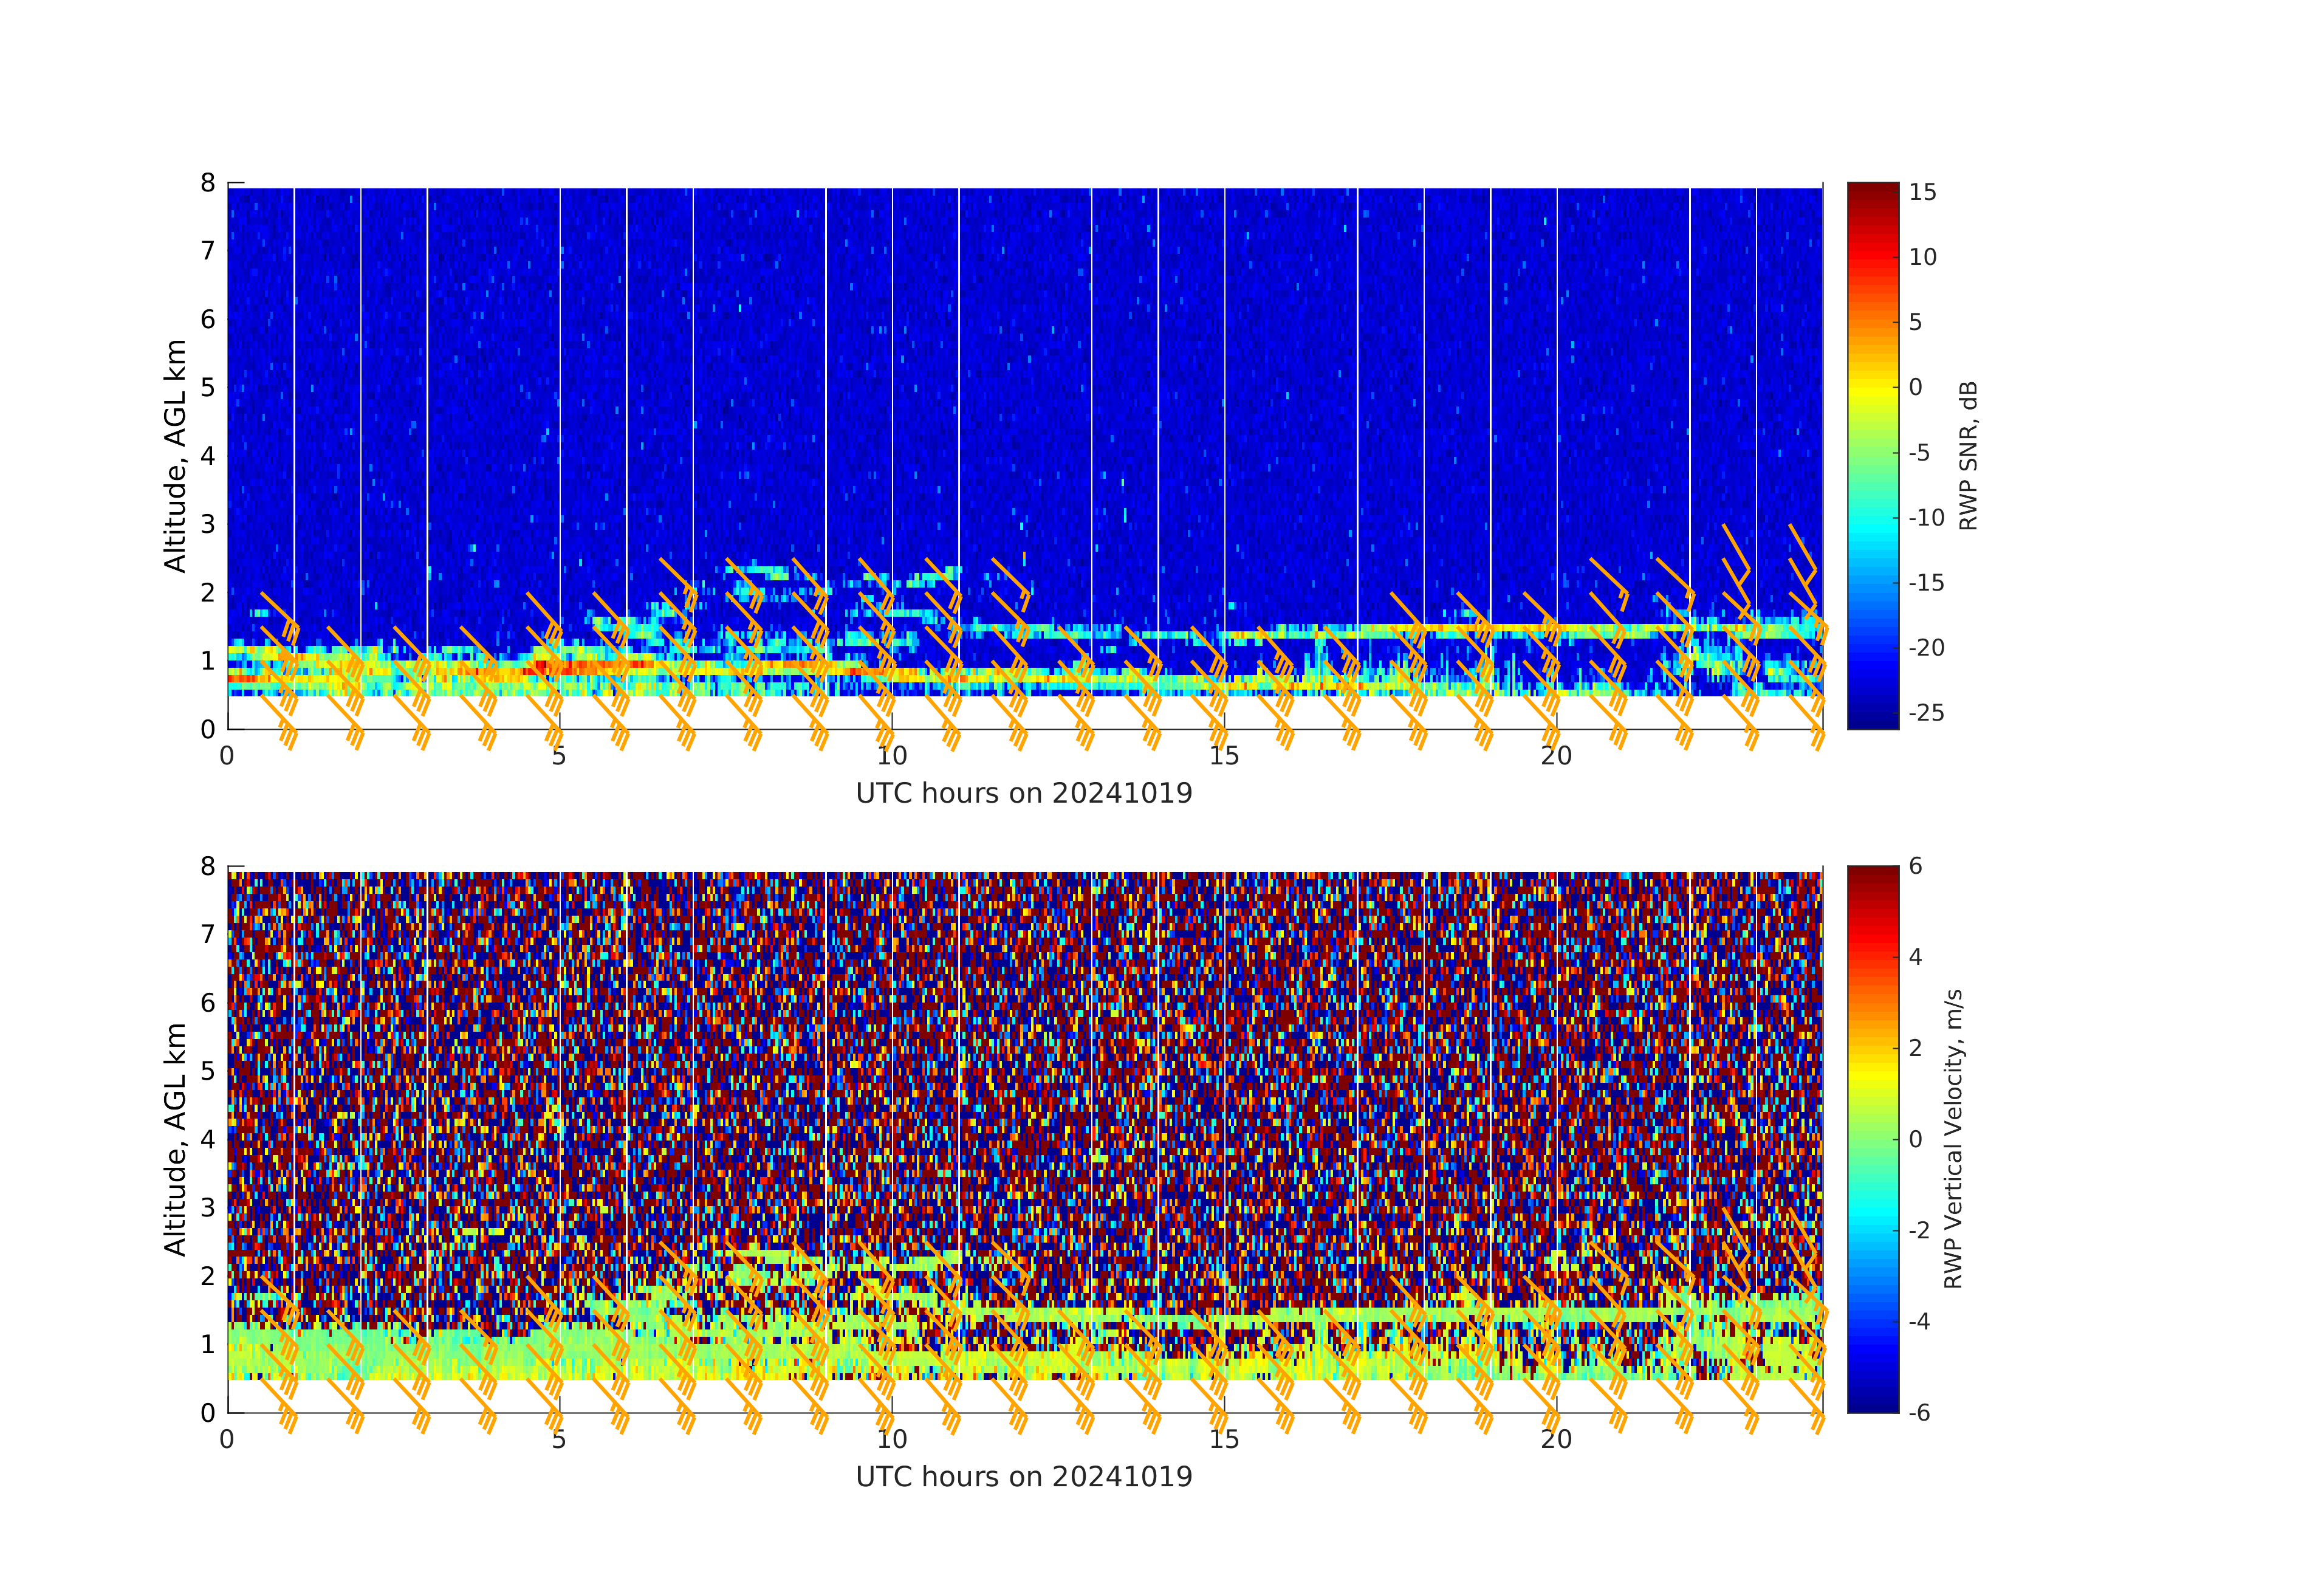The height and width of the screenshot is (1595, 2324).
Task: Click the 15 hour tick label under bottom plot
Action: [x=1224, y=1440]
